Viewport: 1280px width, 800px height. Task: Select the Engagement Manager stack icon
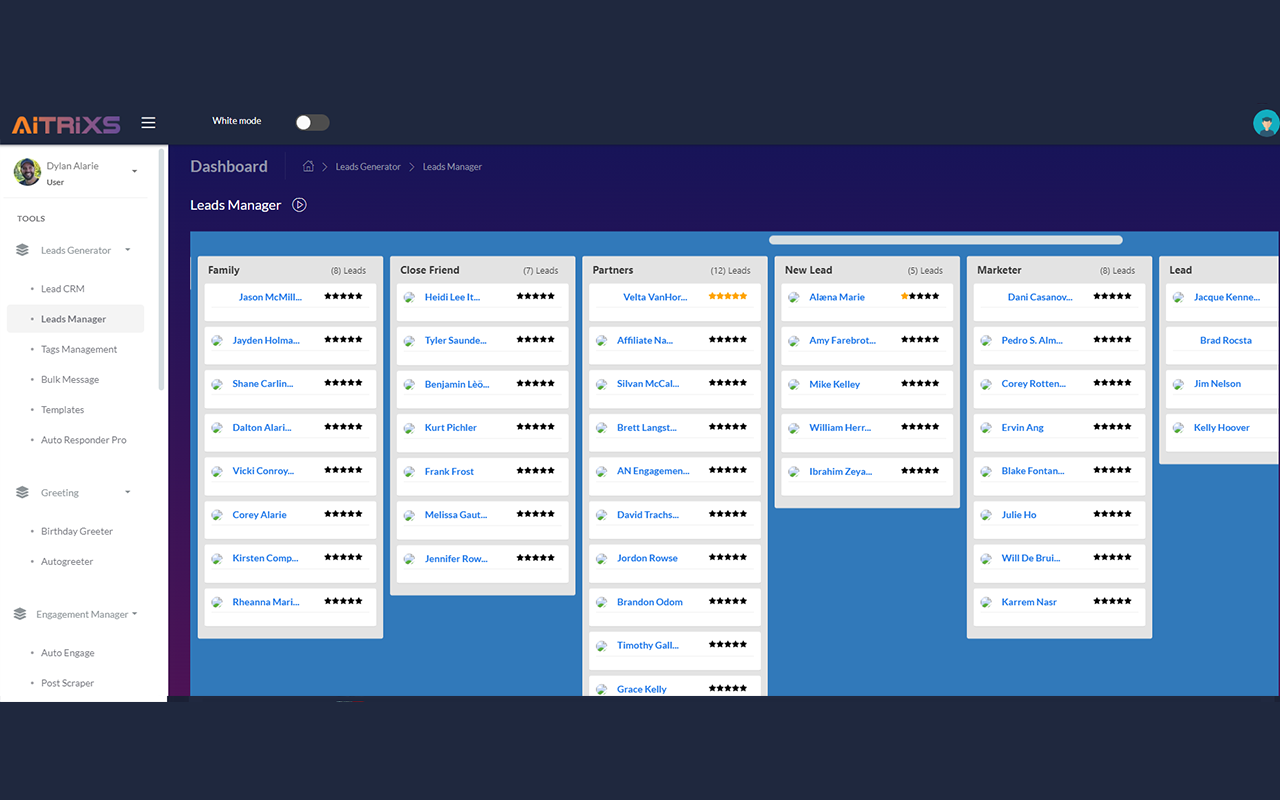click(x=22, y=613)
